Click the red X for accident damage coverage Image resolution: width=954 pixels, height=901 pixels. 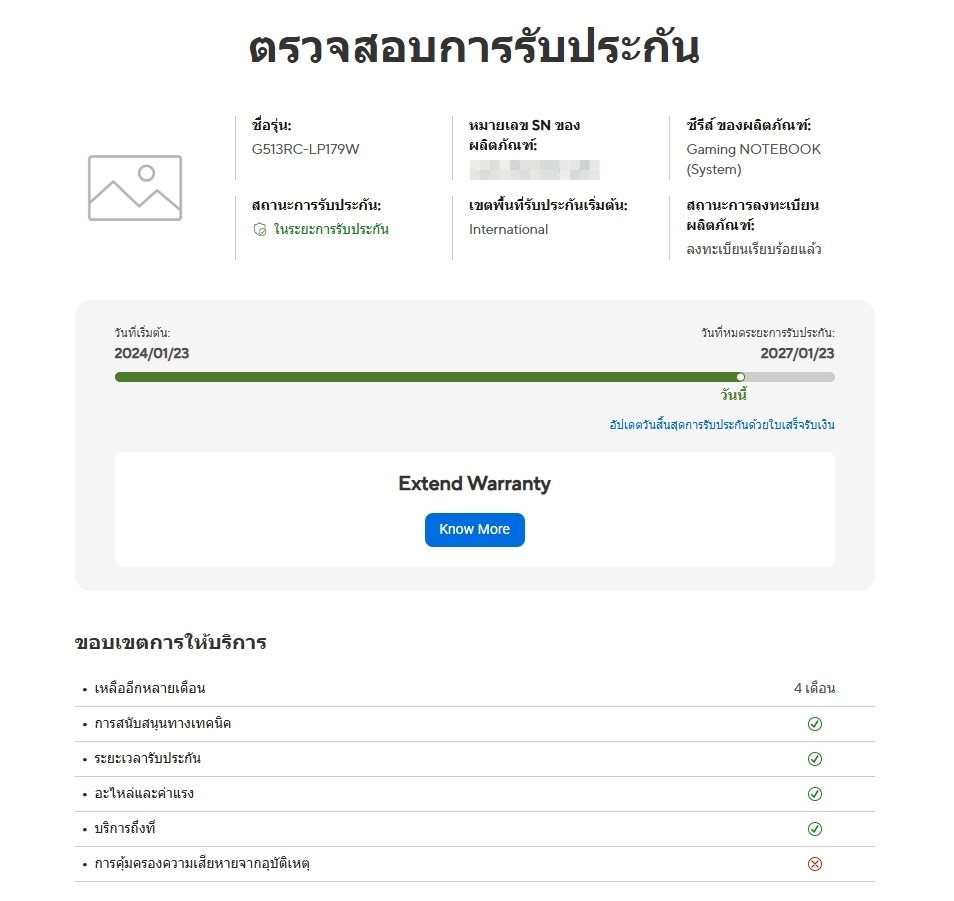815,864
